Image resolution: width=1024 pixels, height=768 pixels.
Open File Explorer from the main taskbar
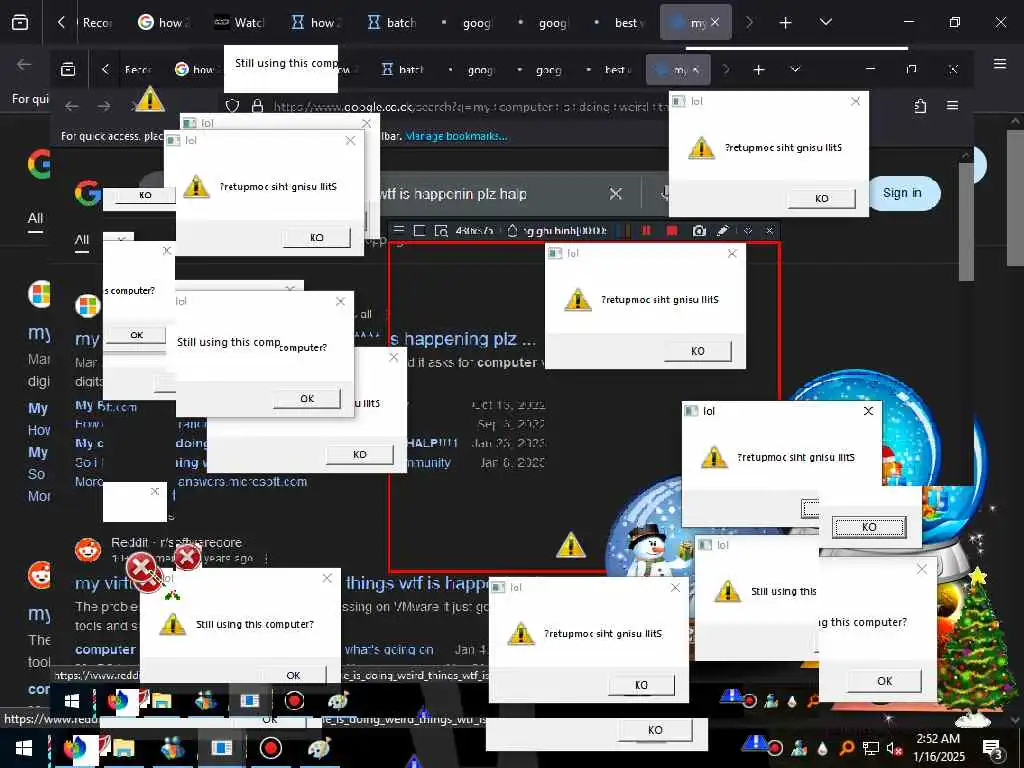point(123,748)
